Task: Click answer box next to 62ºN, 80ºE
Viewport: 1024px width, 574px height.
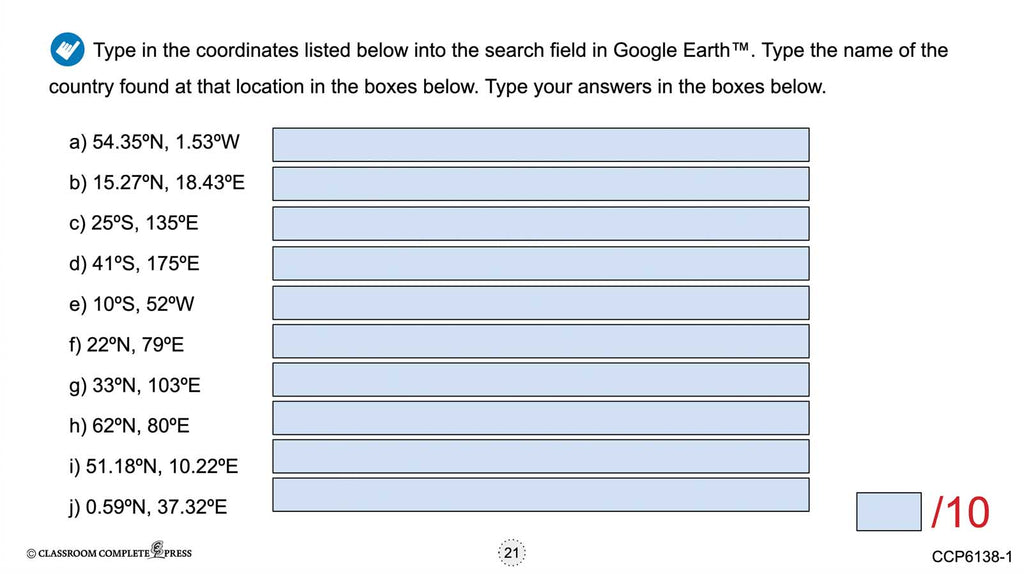Action: [540, 418]
